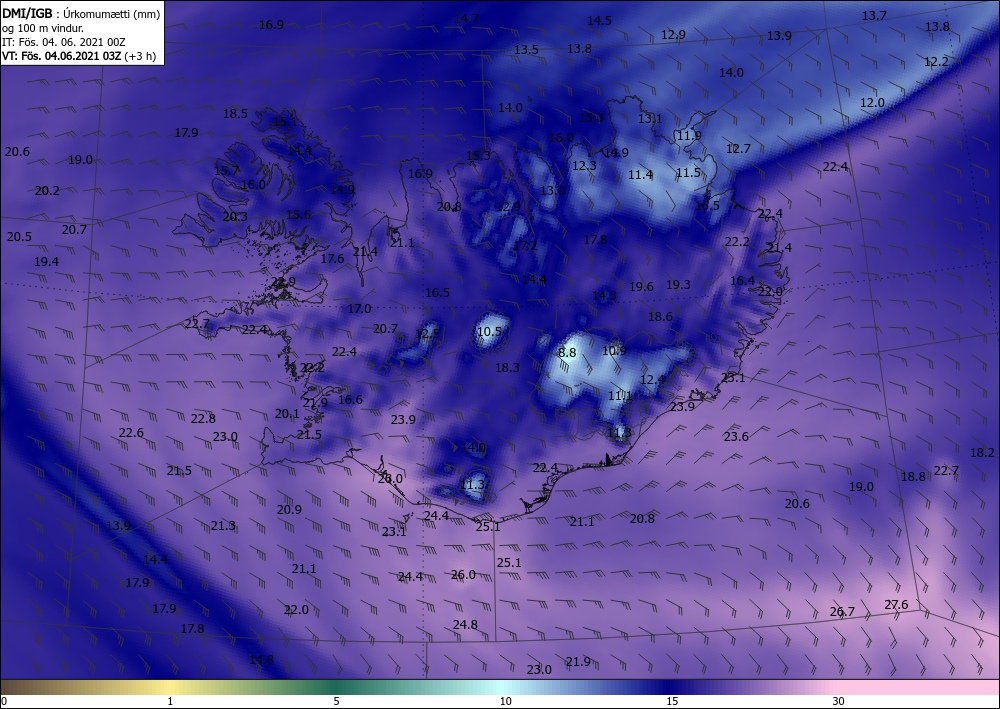Click the map value "16.6"
Image resolution: width=1000 pixels, height=709 pixels.
pos(350,399)
